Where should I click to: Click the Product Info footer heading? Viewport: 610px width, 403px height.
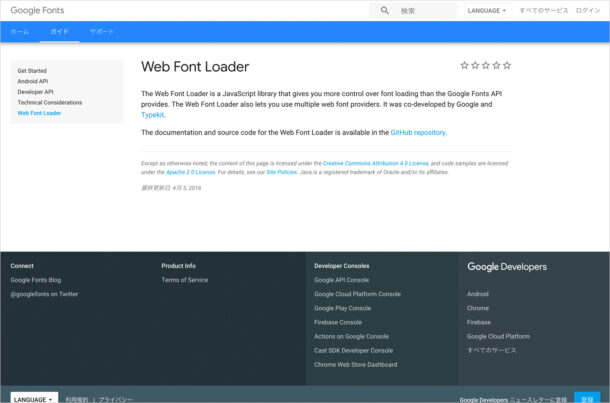[179, 266]
